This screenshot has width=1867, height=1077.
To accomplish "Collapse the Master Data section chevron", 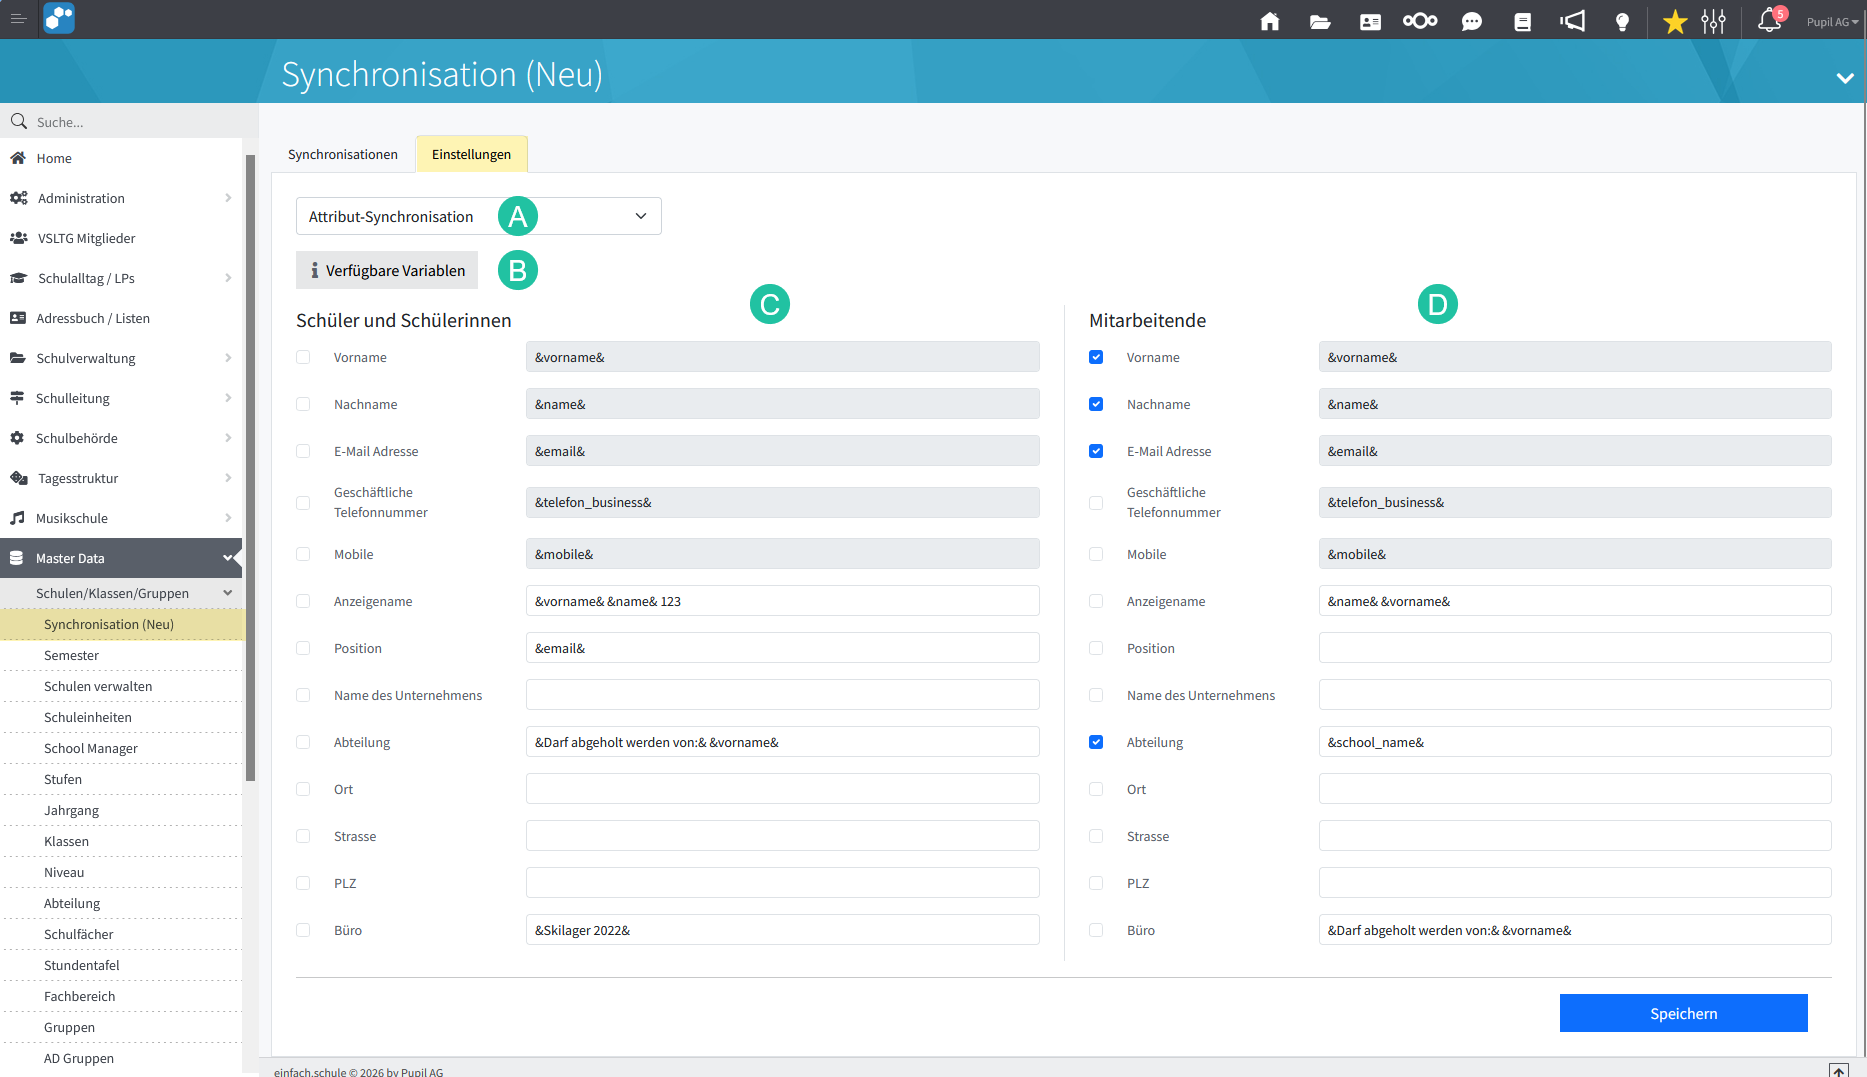I will coord(228,558).
